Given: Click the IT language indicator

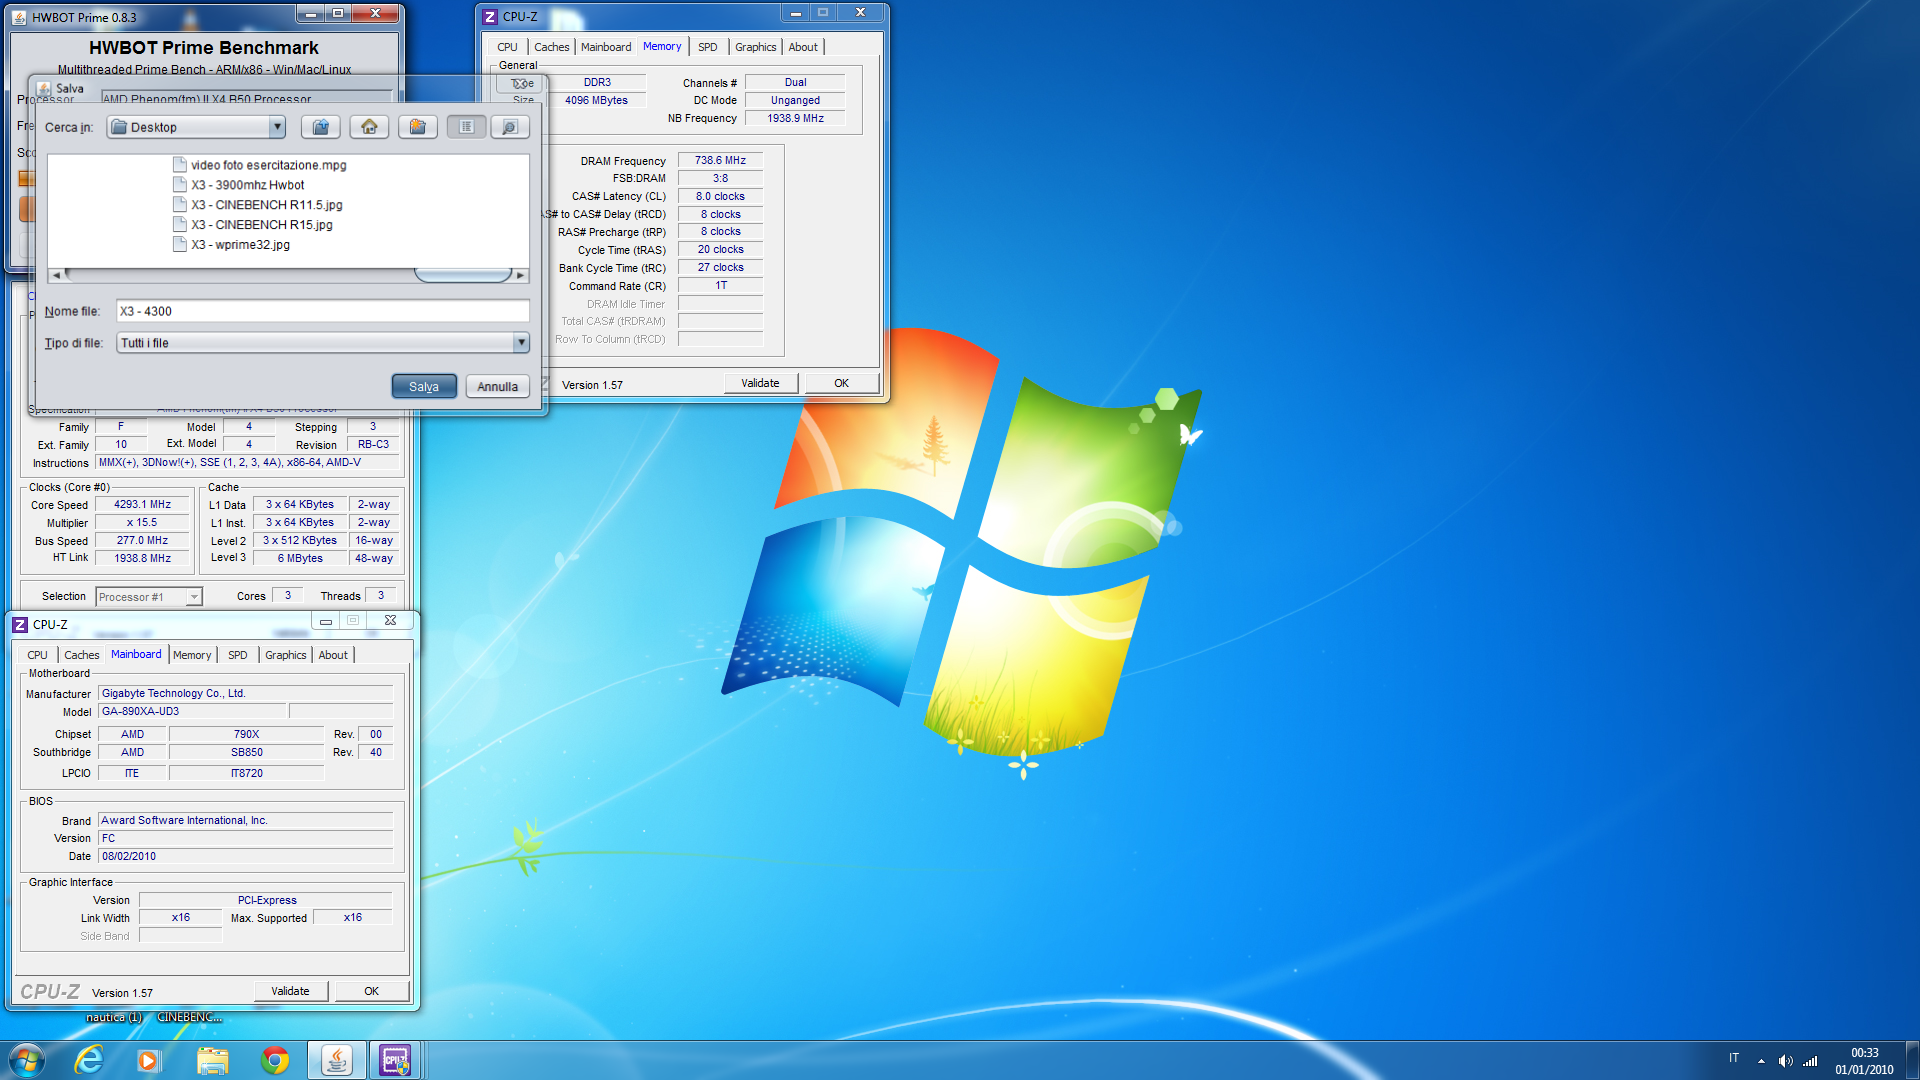Looking at the screenshot, I should click(1733, 1058).
